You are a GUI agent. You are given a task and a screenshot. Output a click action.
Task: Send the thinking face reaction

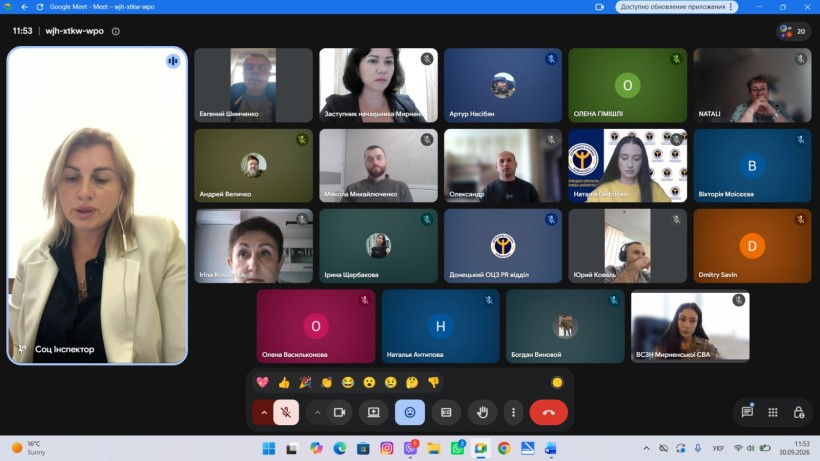[412, 383]
